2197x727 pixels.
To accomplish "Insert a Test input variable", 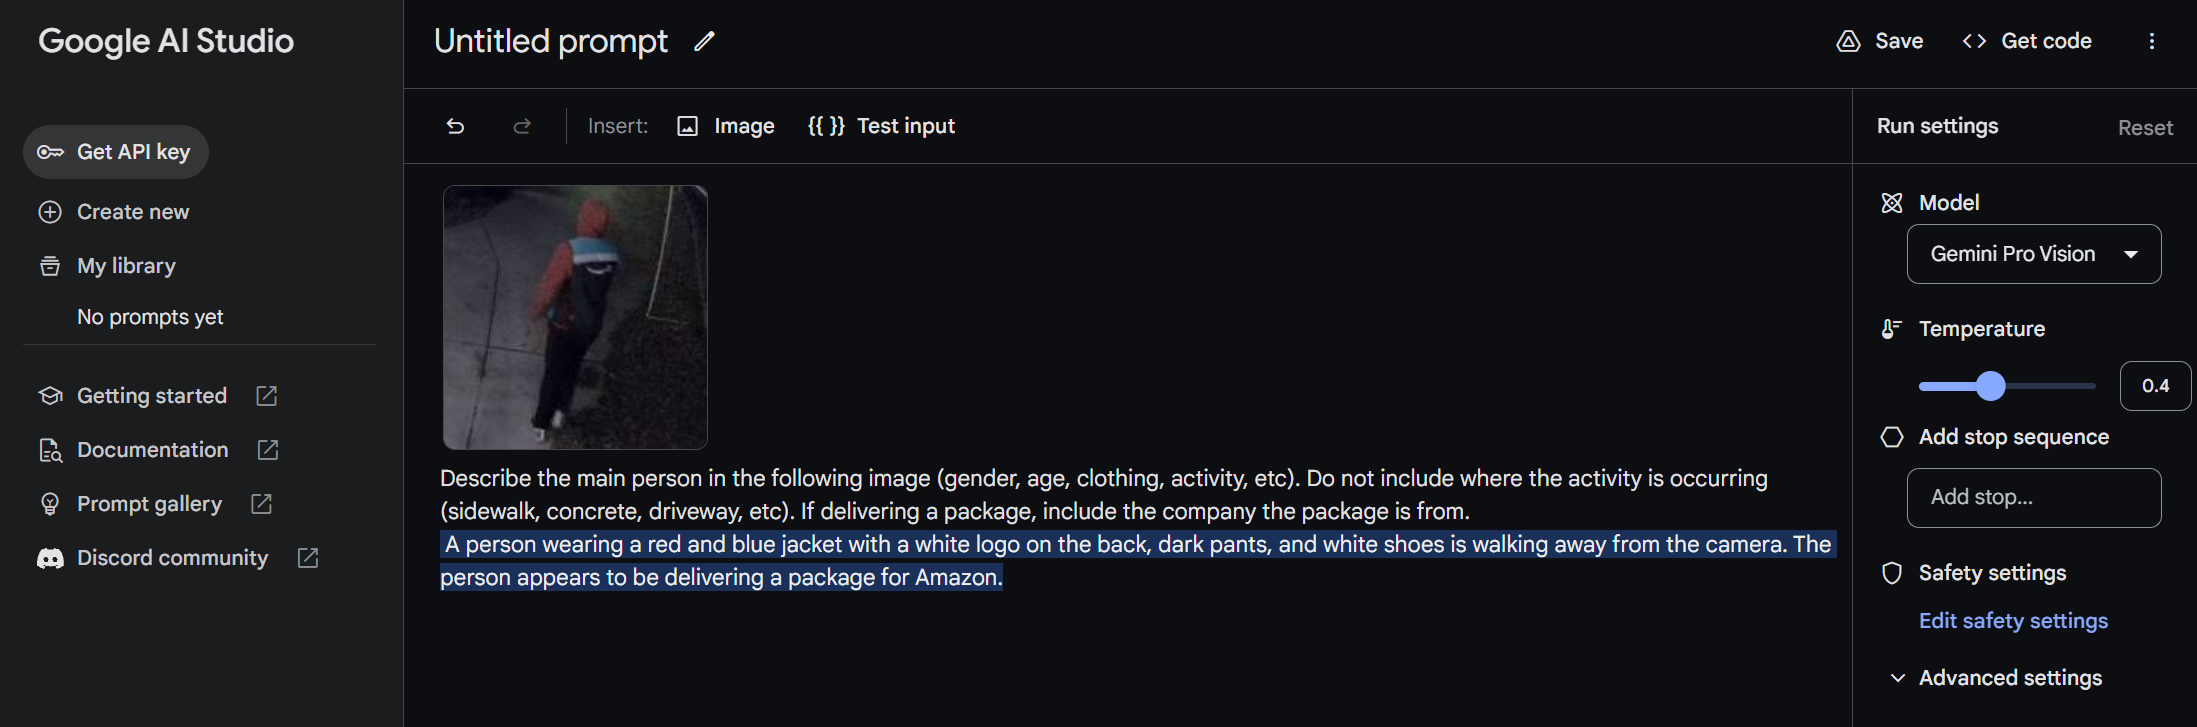I will coord(882,126).
